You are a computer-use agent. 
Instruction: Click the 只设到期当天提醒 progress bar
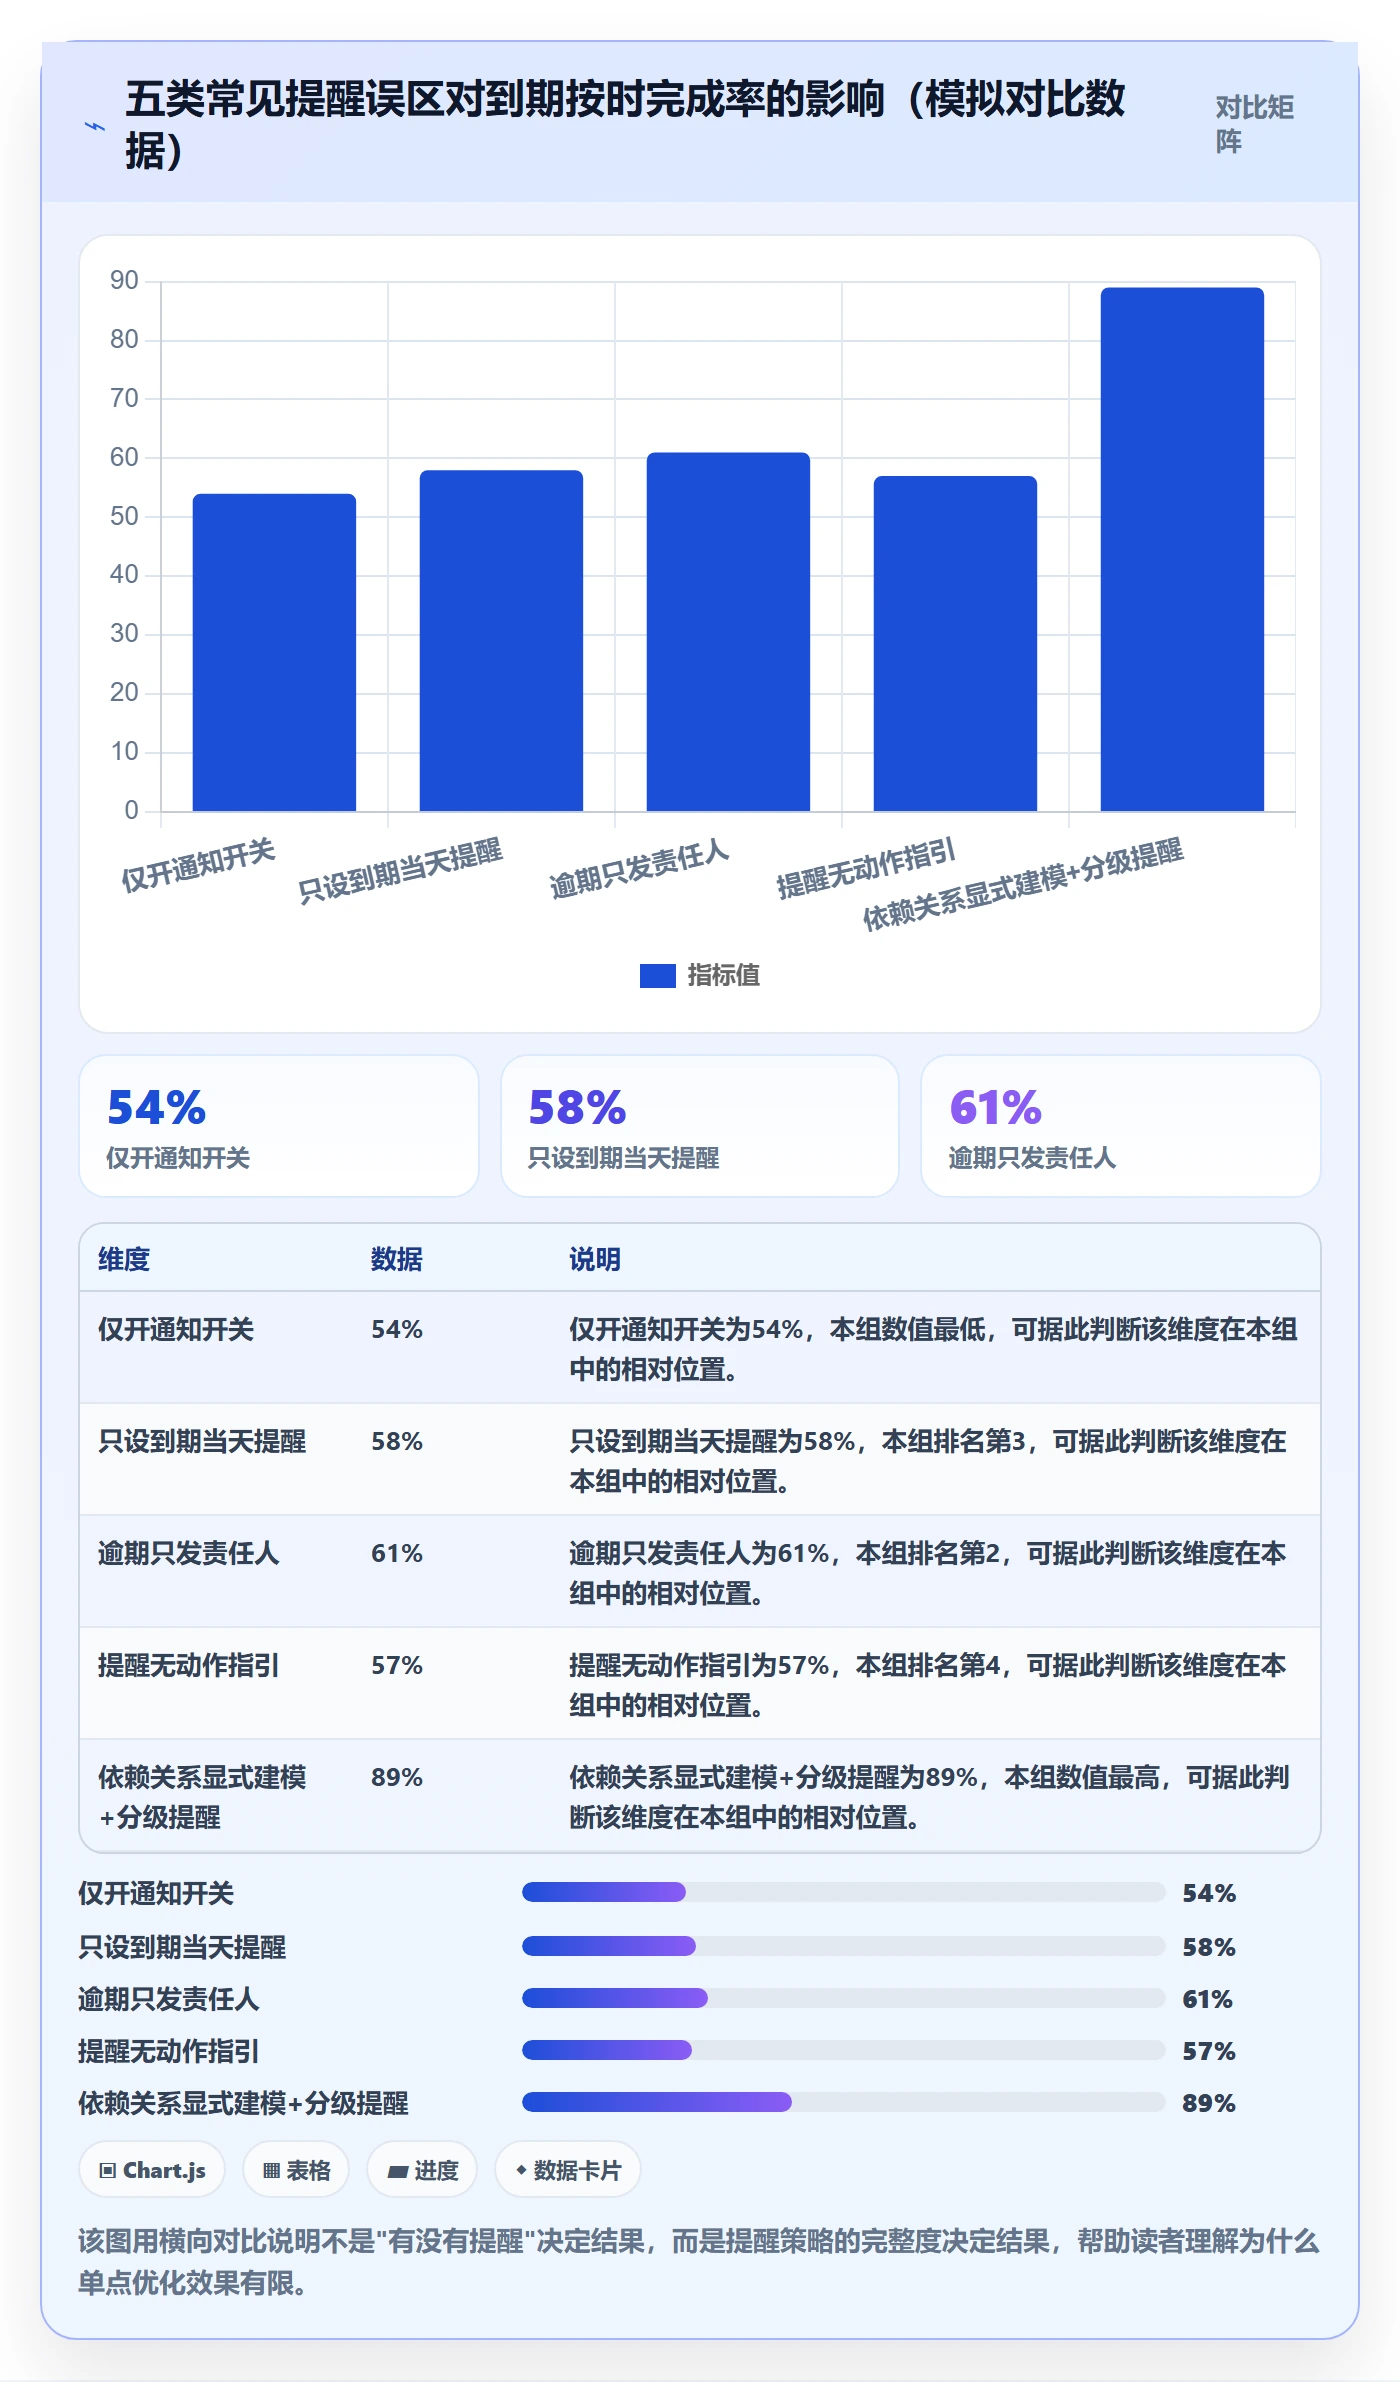point(843,1946)
